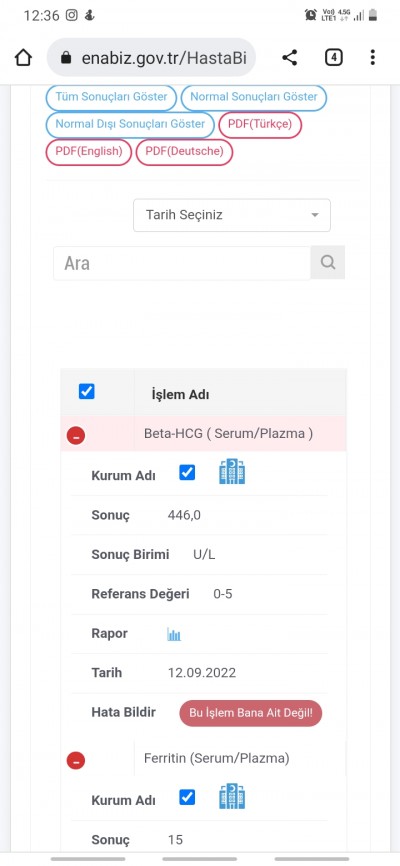The height and width of the screenshot is (866, 400).
Task: Open the share icon in toolbar
Action: [290, 57]
